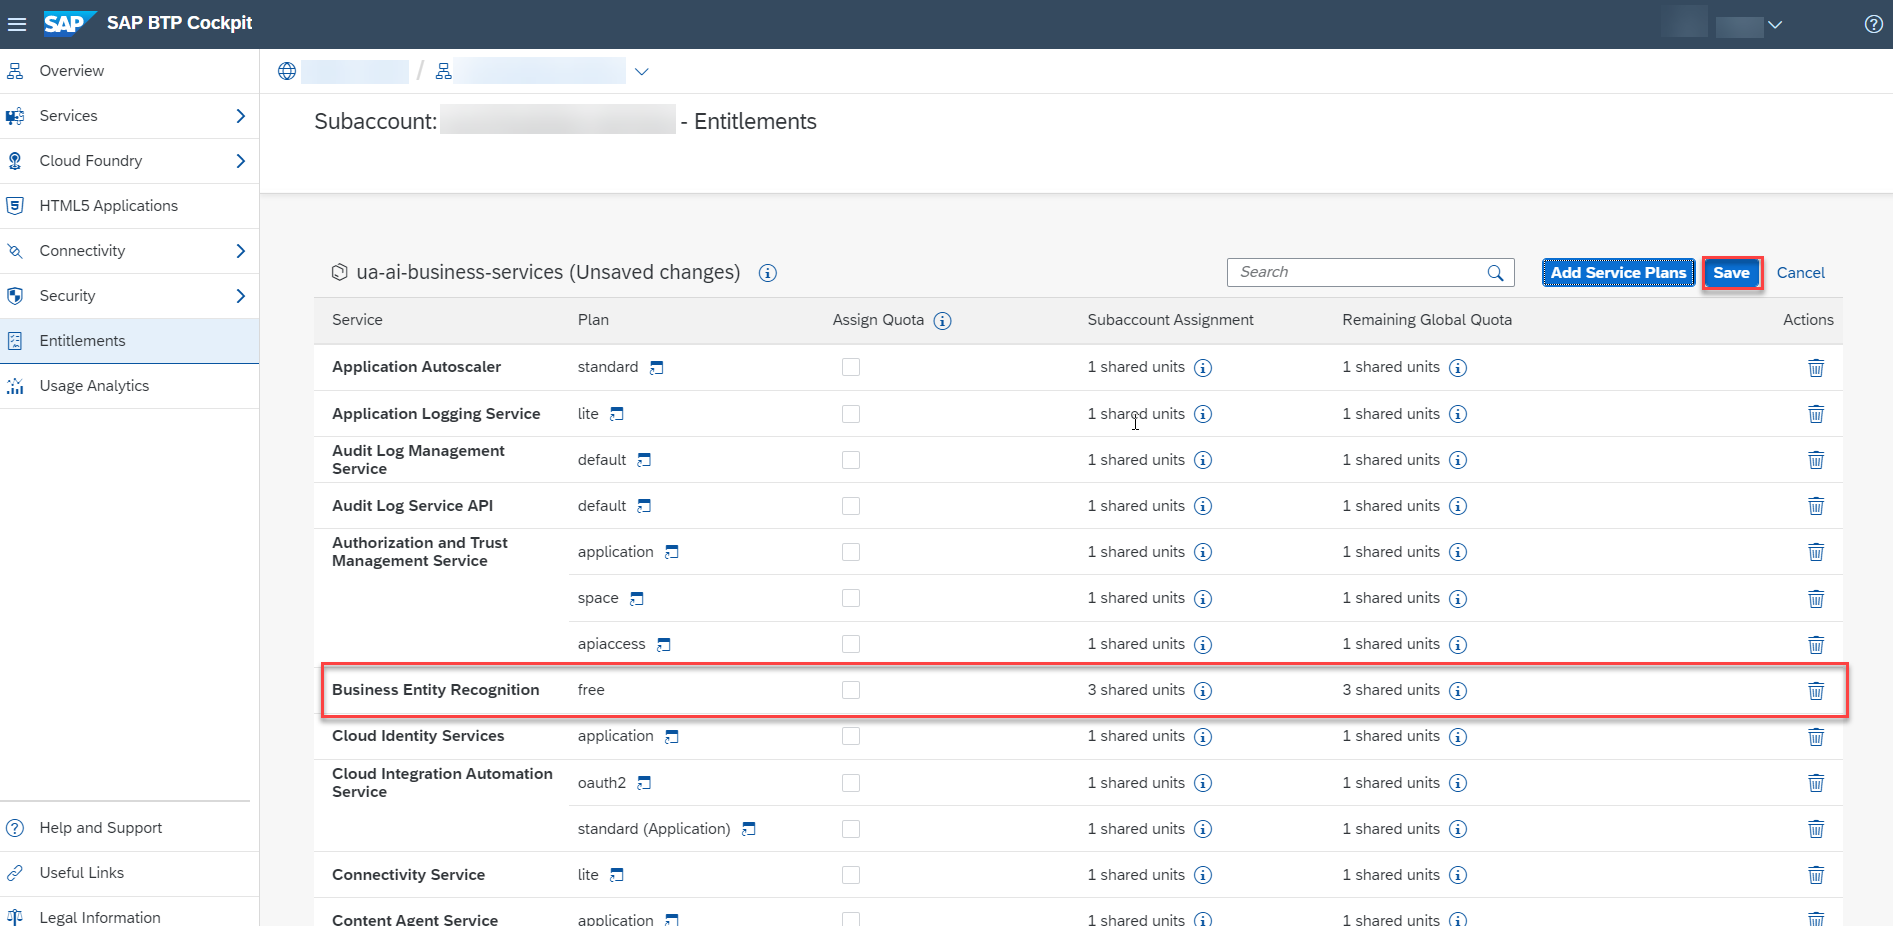Select Entitlements in the sidebar
This screenshot has width=1893, height=926.
tap(130, 341)
